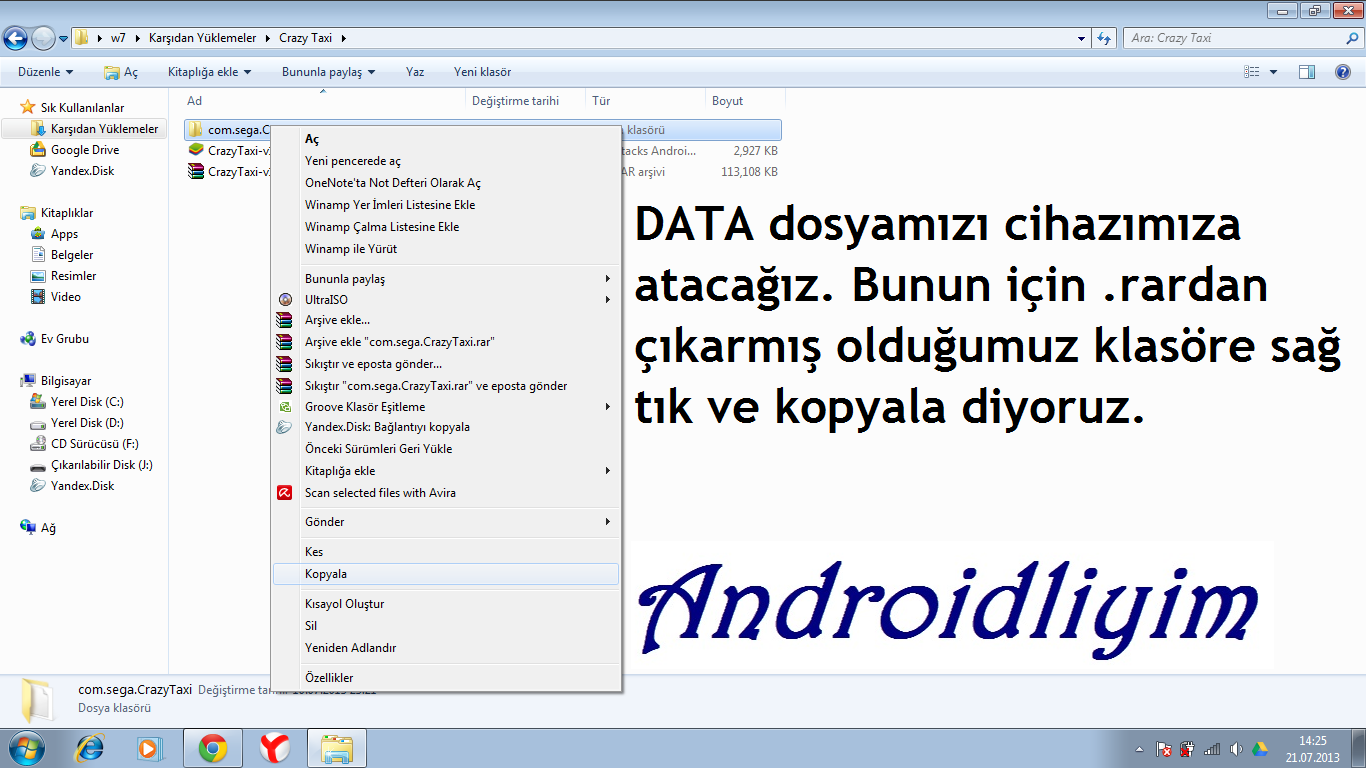The width and height of the screenshot is (1366, 768).
Task: Click the address bar refresh button
Action: tap(1104, 38)
